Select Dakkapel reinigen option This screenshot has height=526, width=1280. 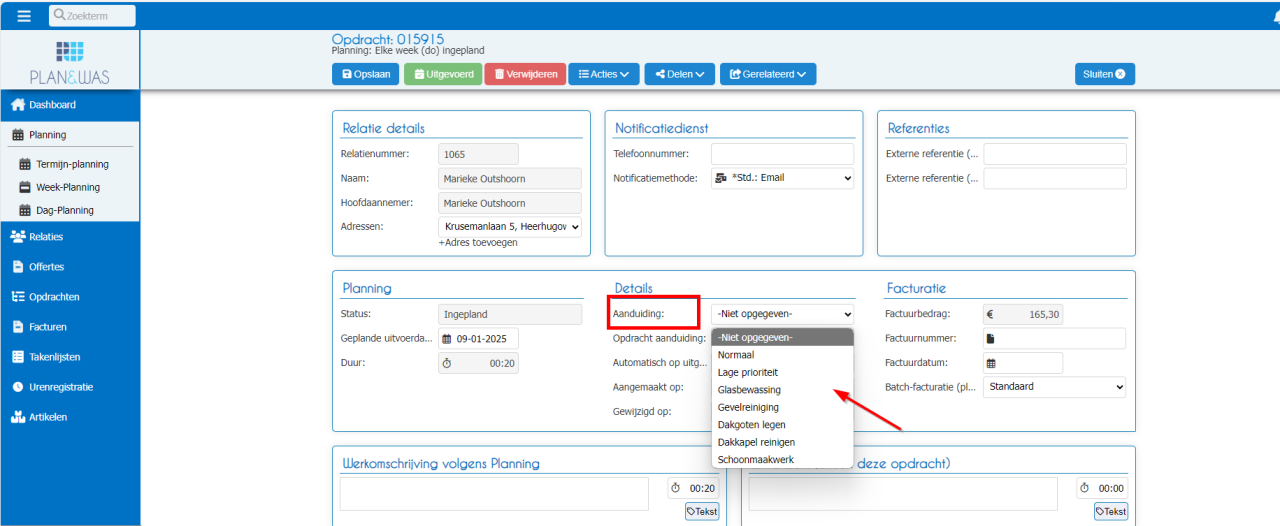(x=782, y=442)
